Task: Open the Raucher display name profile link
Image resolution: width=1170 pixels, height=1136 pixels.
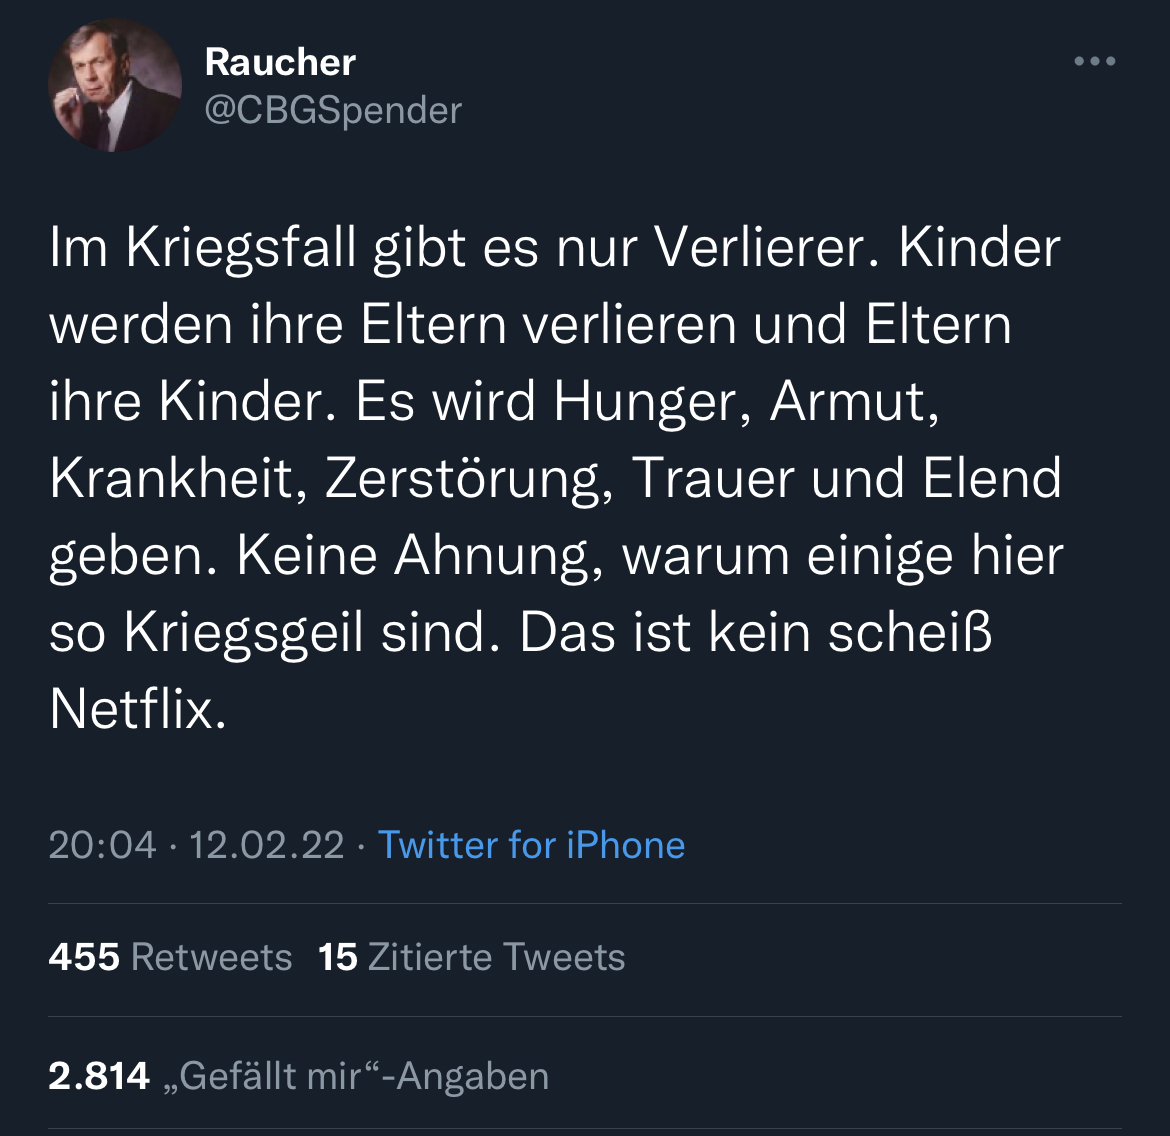Action: [280, 62]
